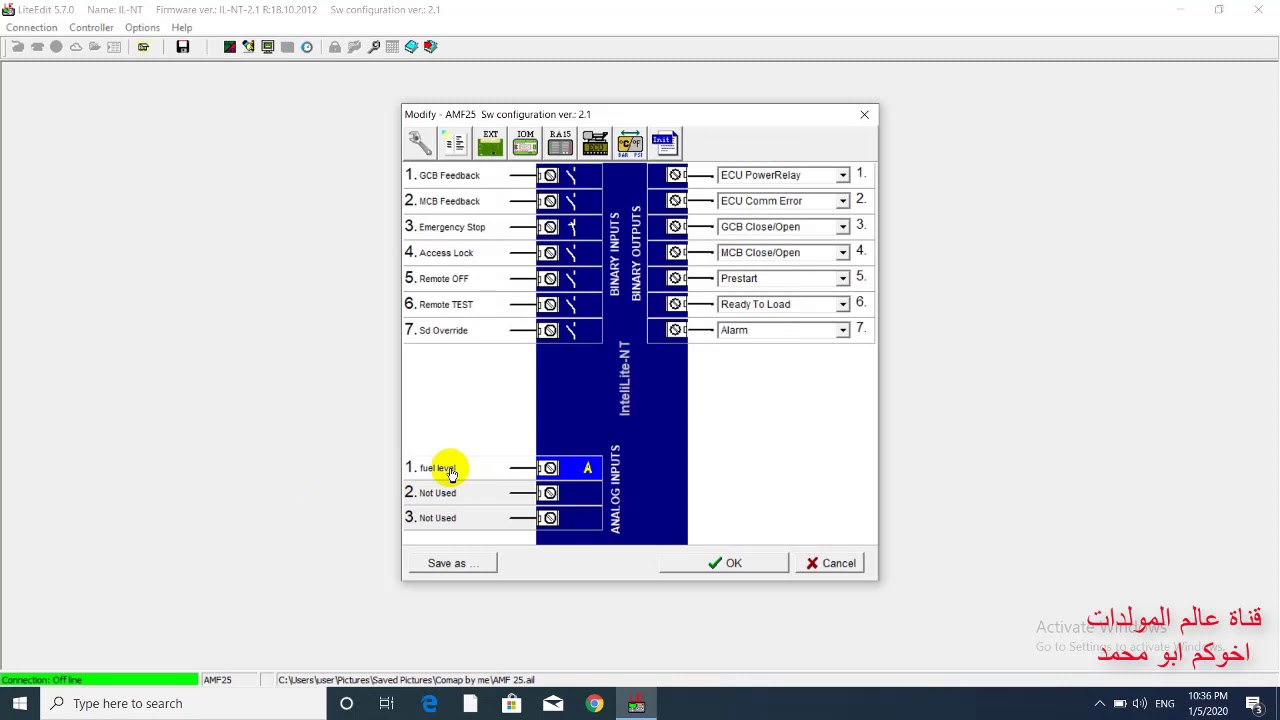The width and height of the screenshot is (1280, 720).
Task: Click the key magnifier toolbar icon
Action: pos(373,47)
